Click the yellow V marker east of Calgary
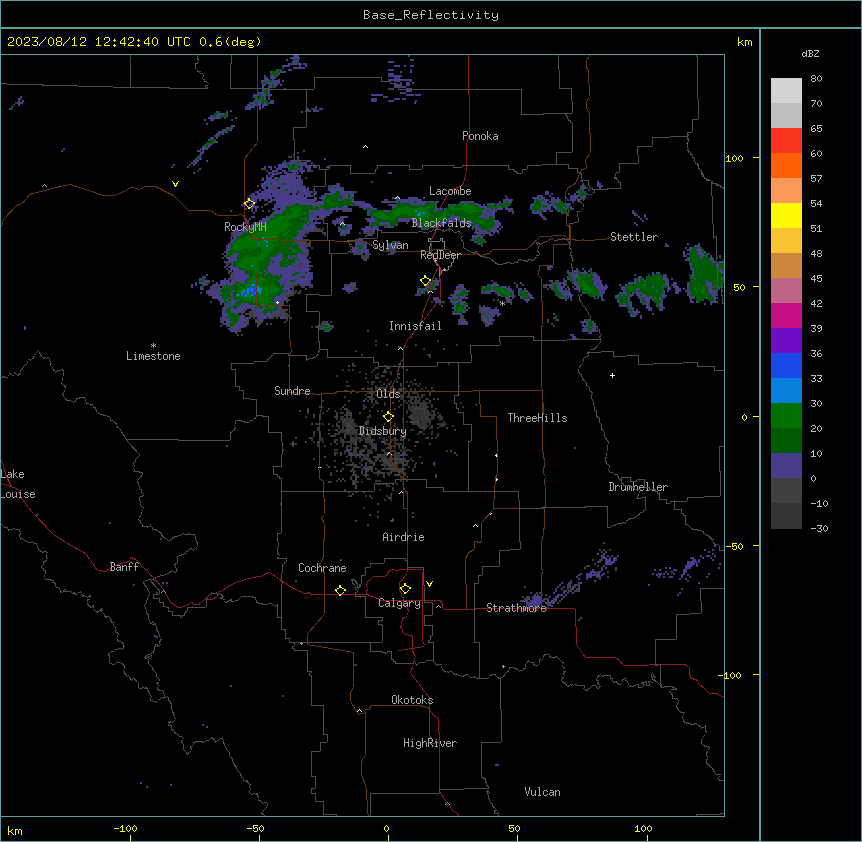 point(429,584)
